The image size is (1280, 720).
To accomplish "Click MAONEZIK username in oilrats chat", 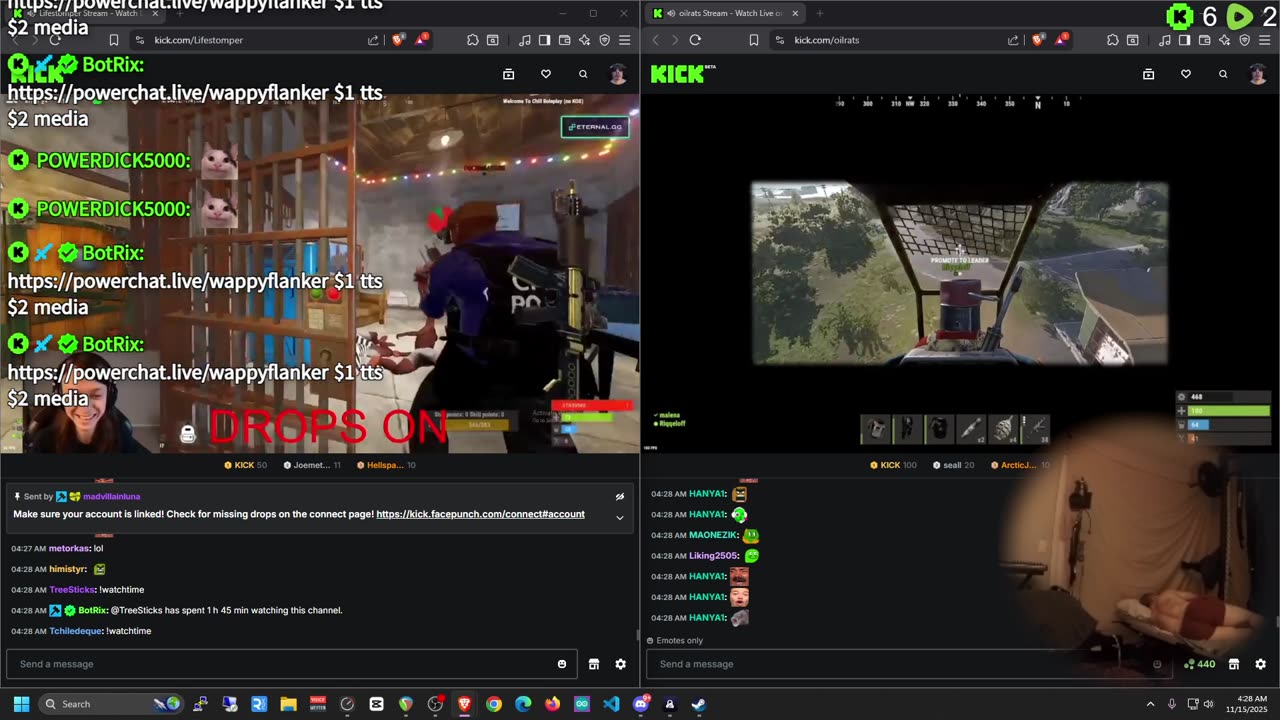I will [713, 535].
